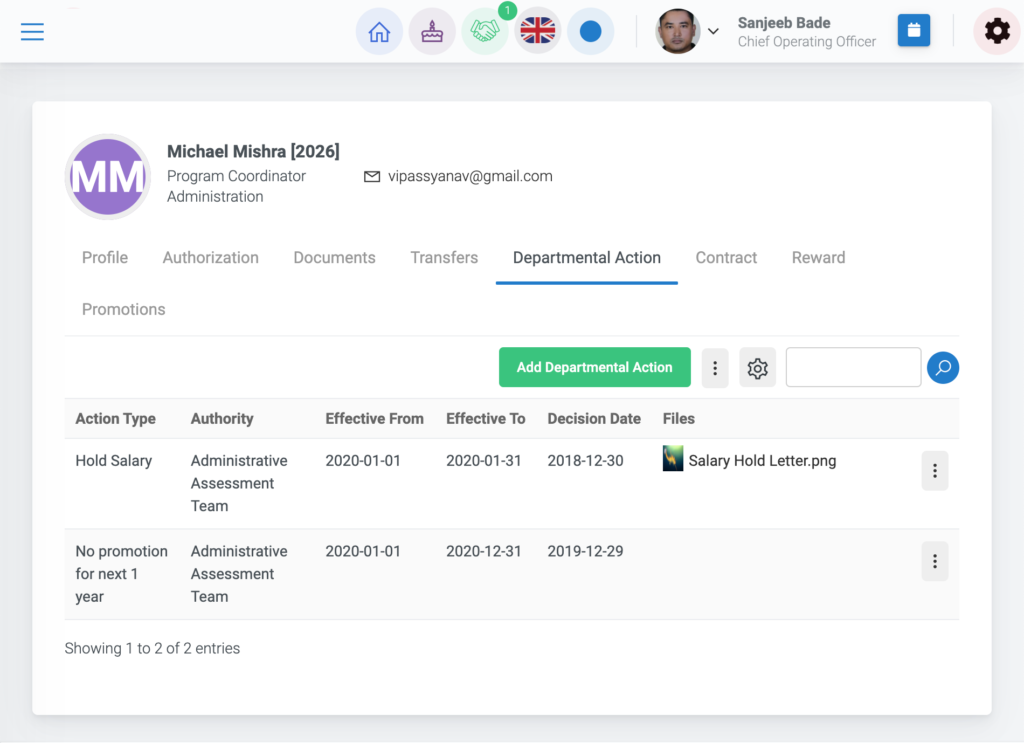Focus the search input field
Viewport: 1024px width, 743px height.
point(853,368)
